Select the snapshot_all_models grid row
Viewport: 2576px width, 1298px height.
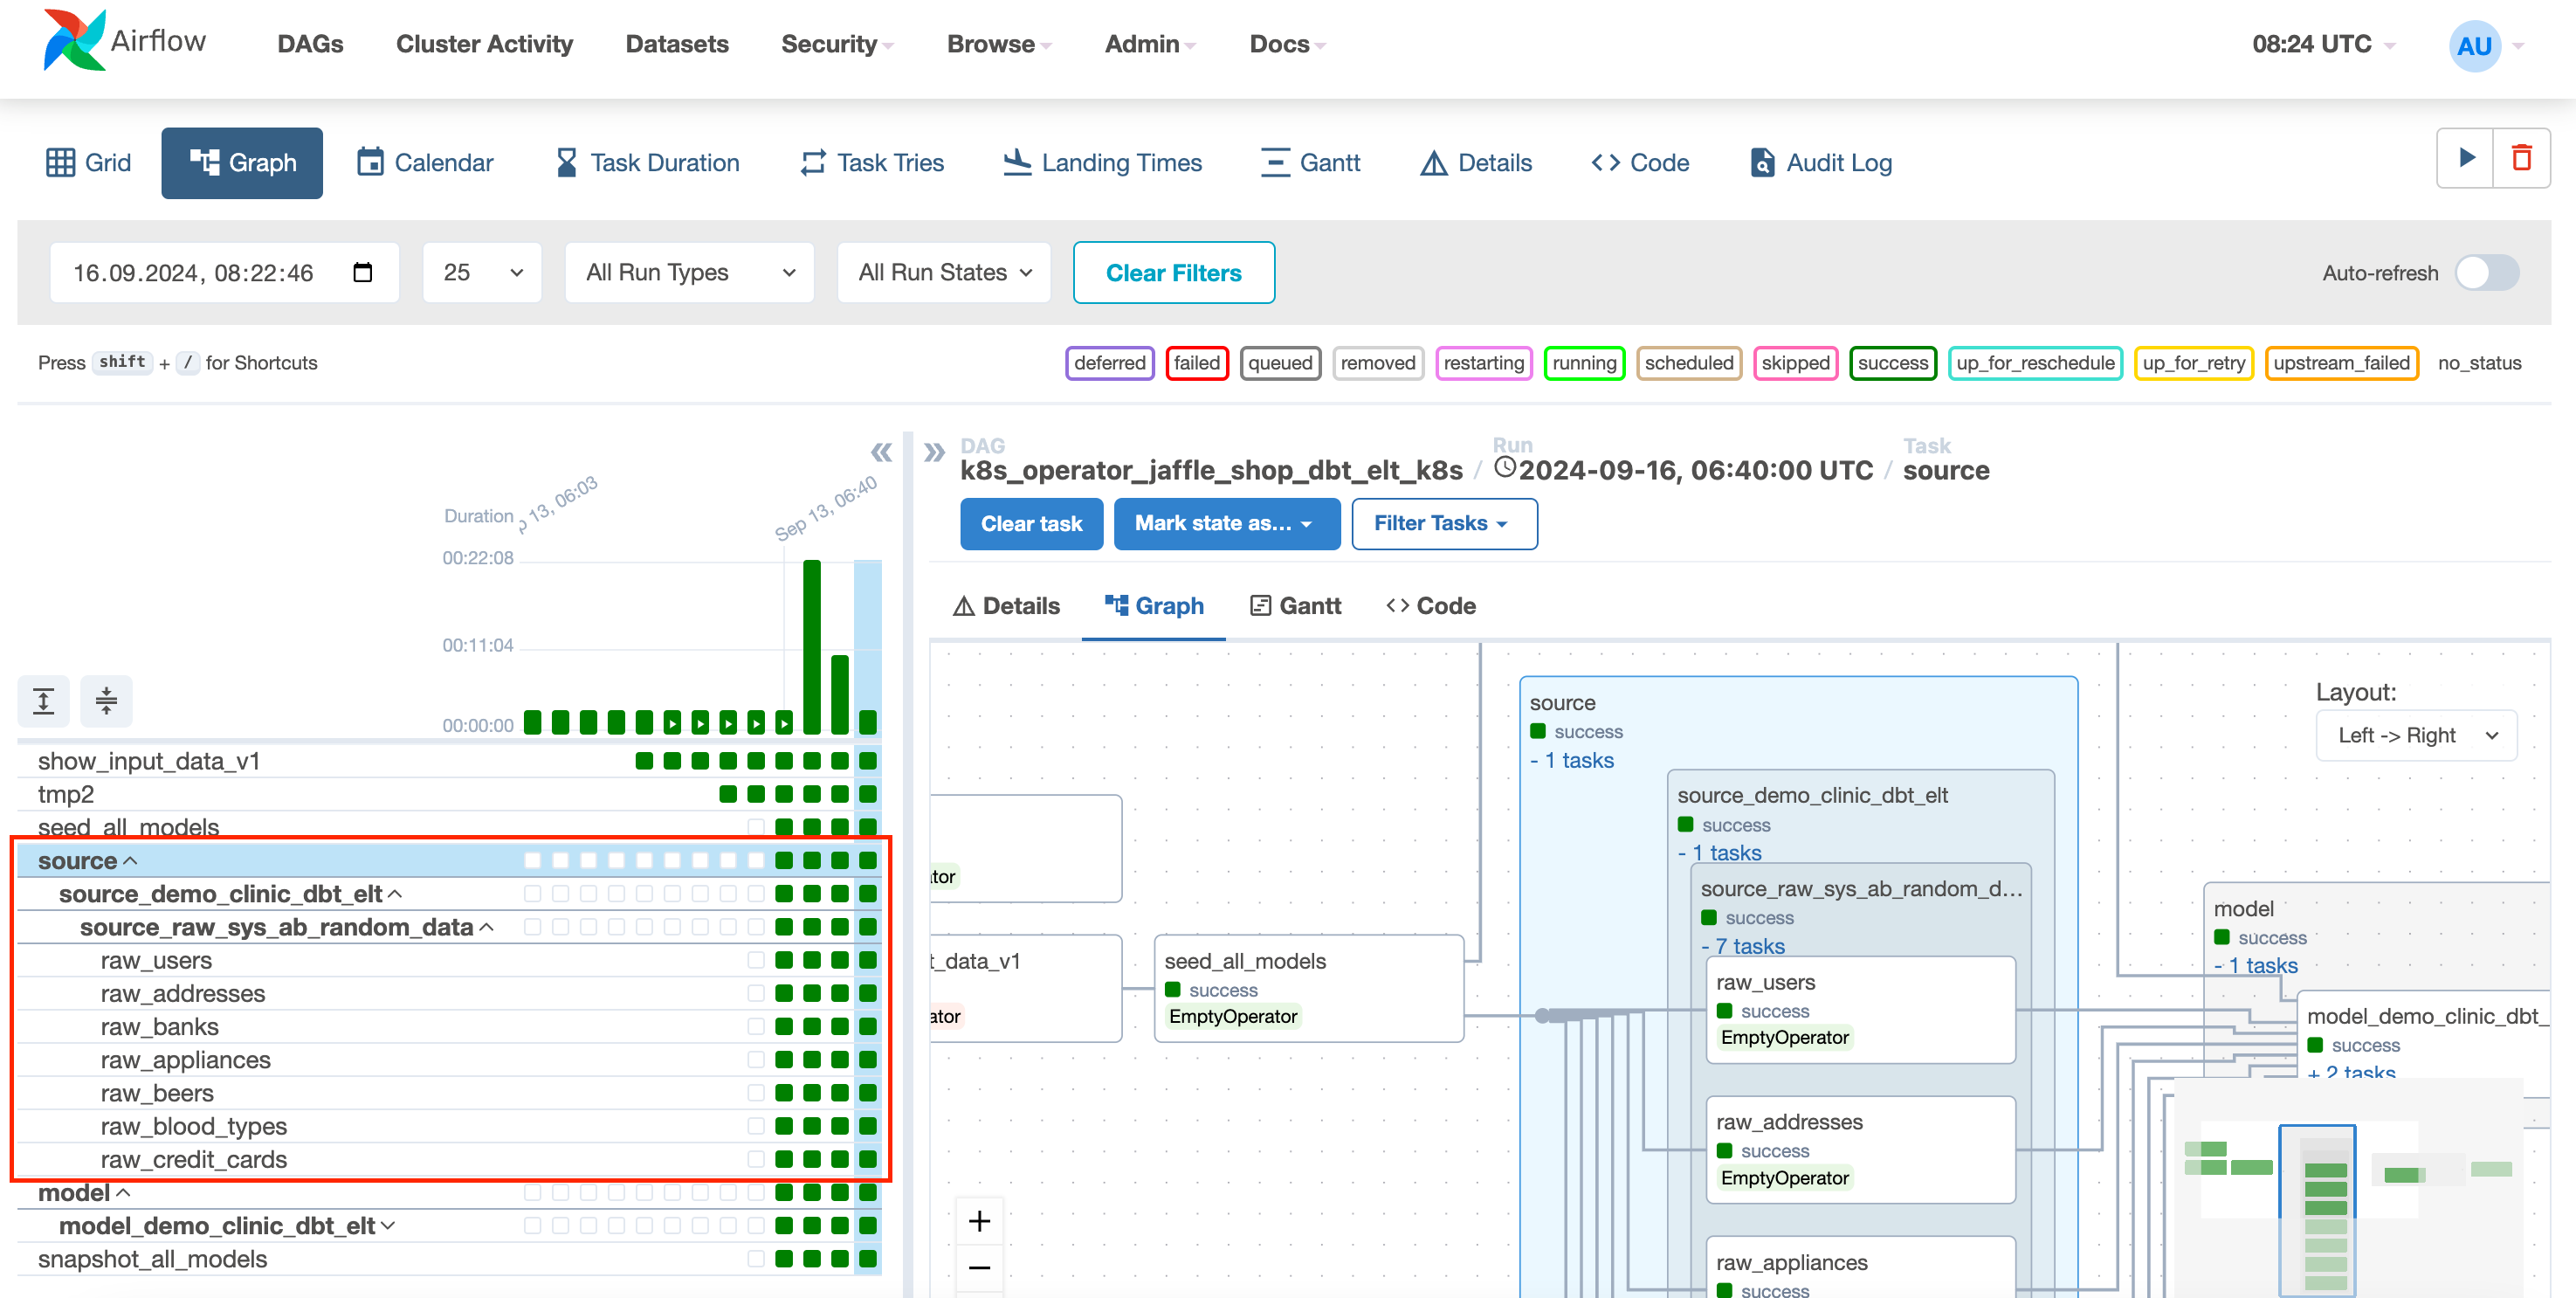coord(449,1259)
